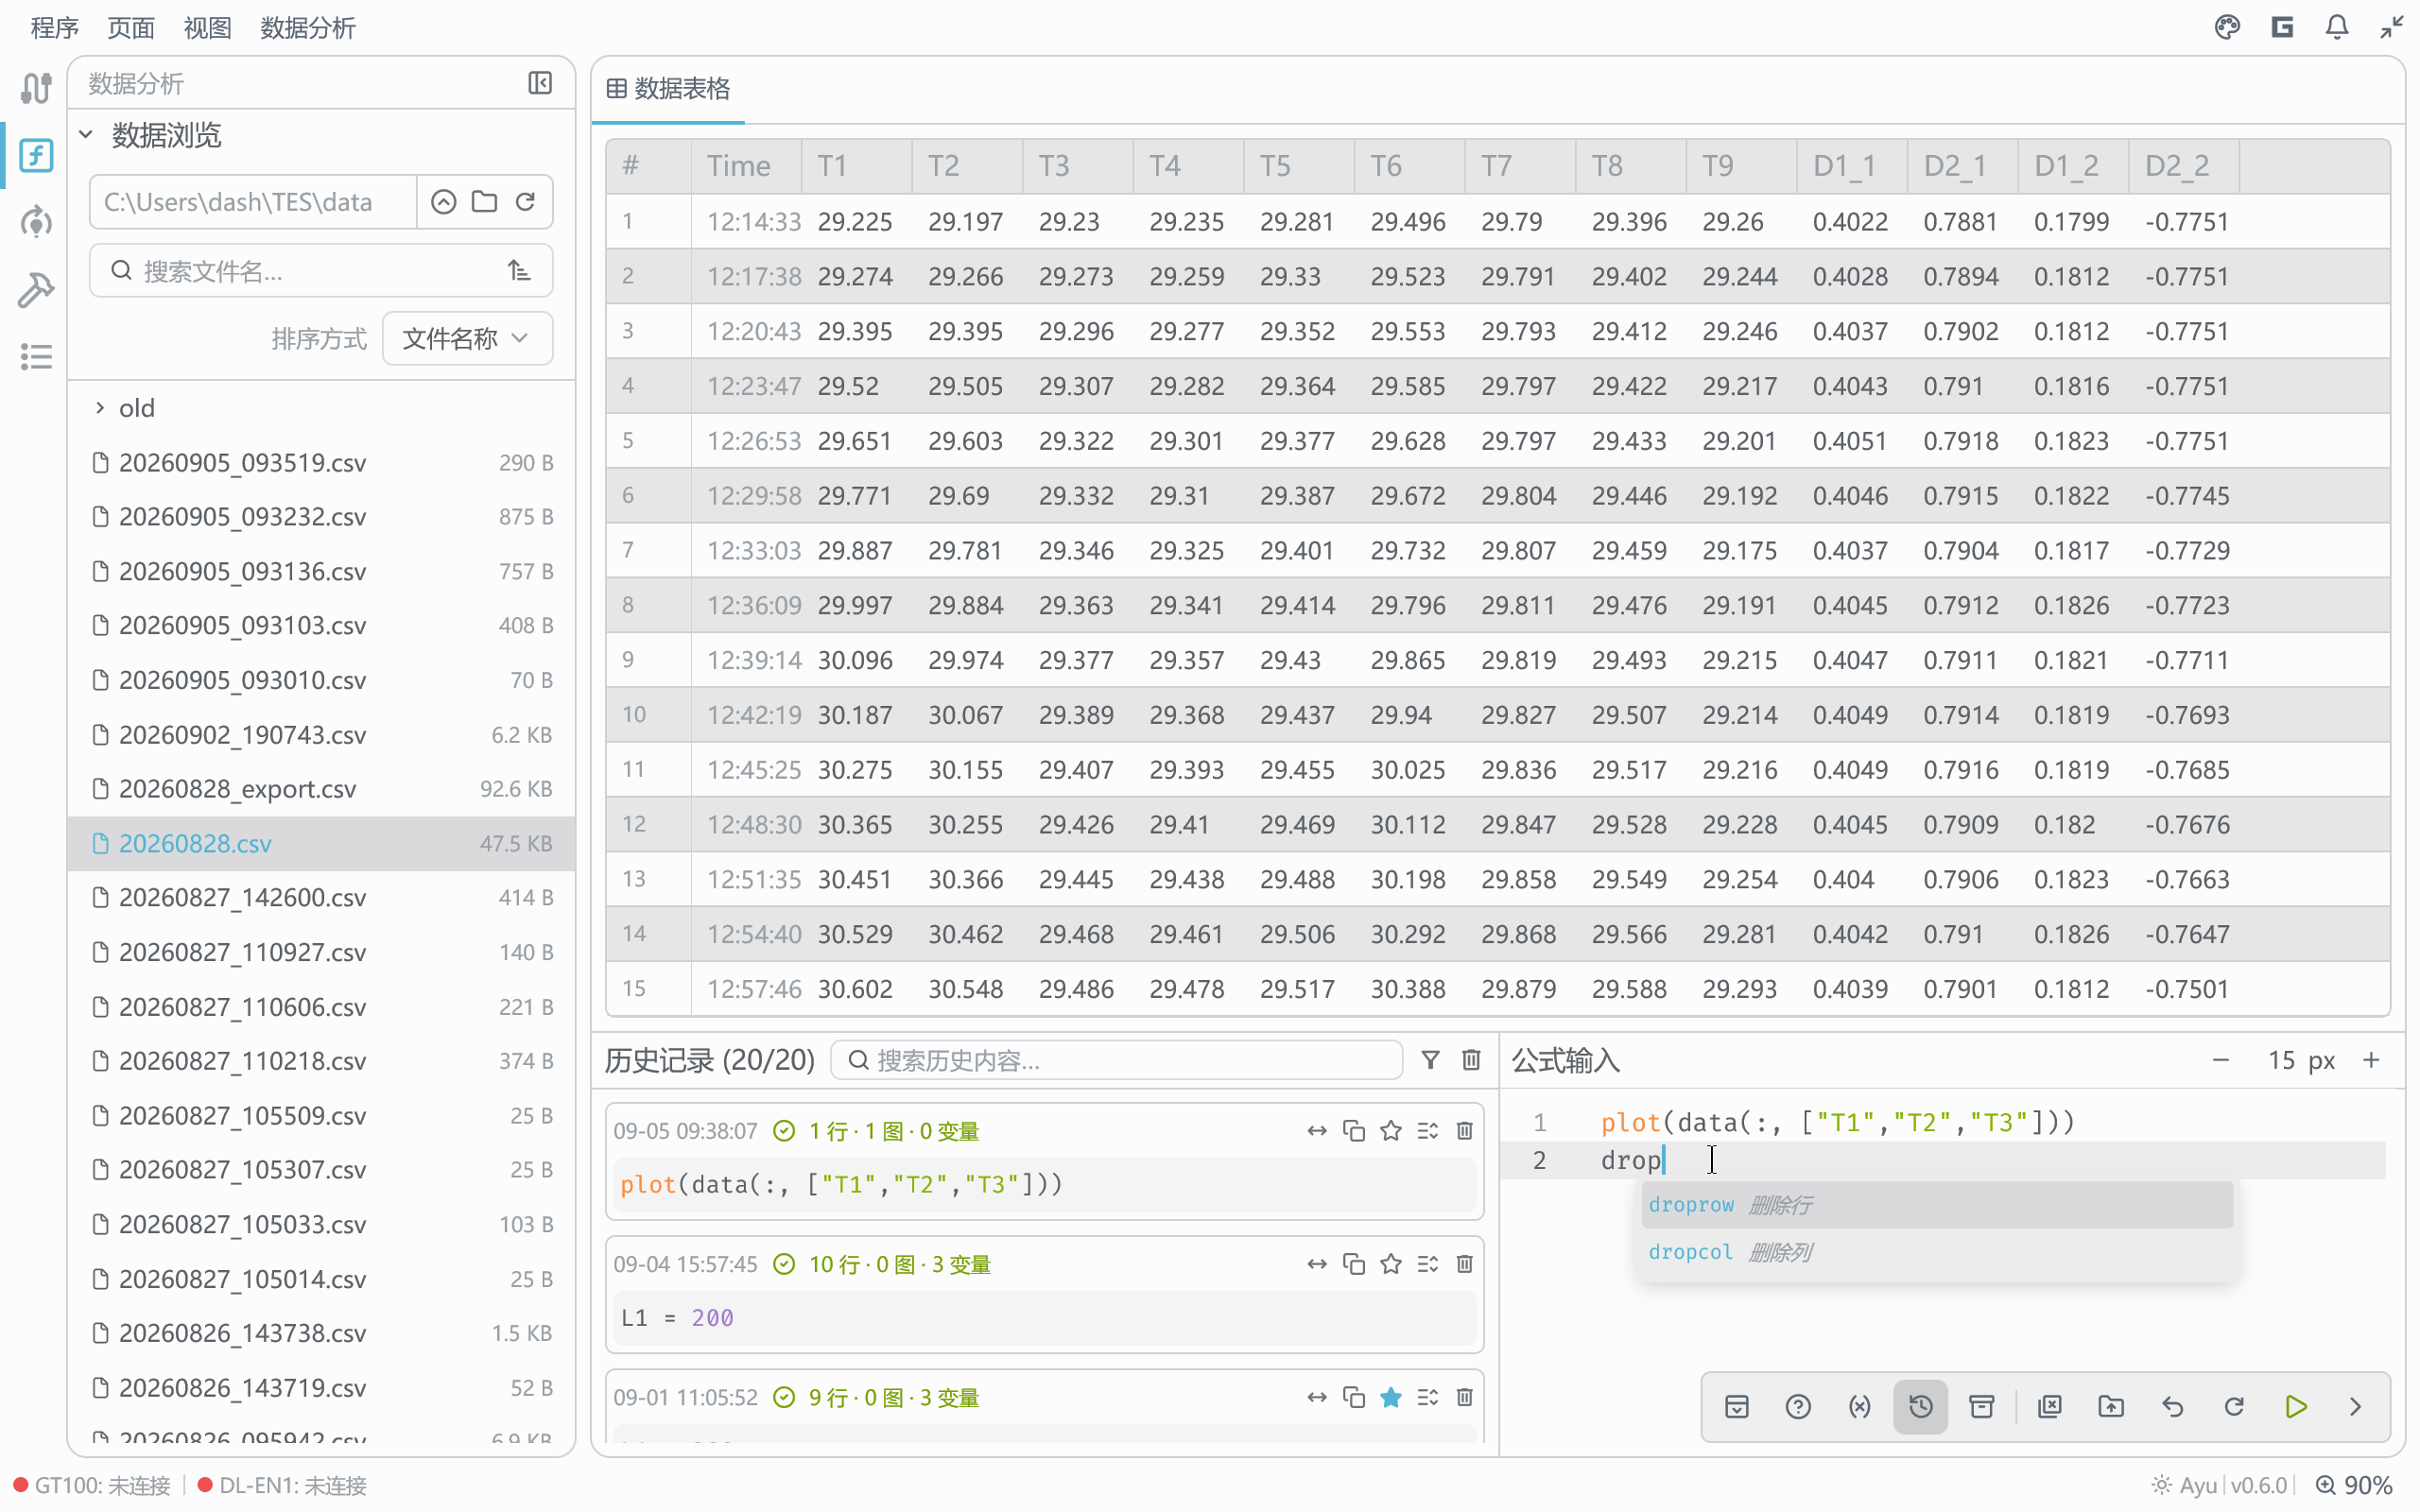Choose the dropcol autocomplete suggestion
Image resolution: width=2420 pixels, height=1512 pixels.
pyautogui.click(x=1937, y=1252)
